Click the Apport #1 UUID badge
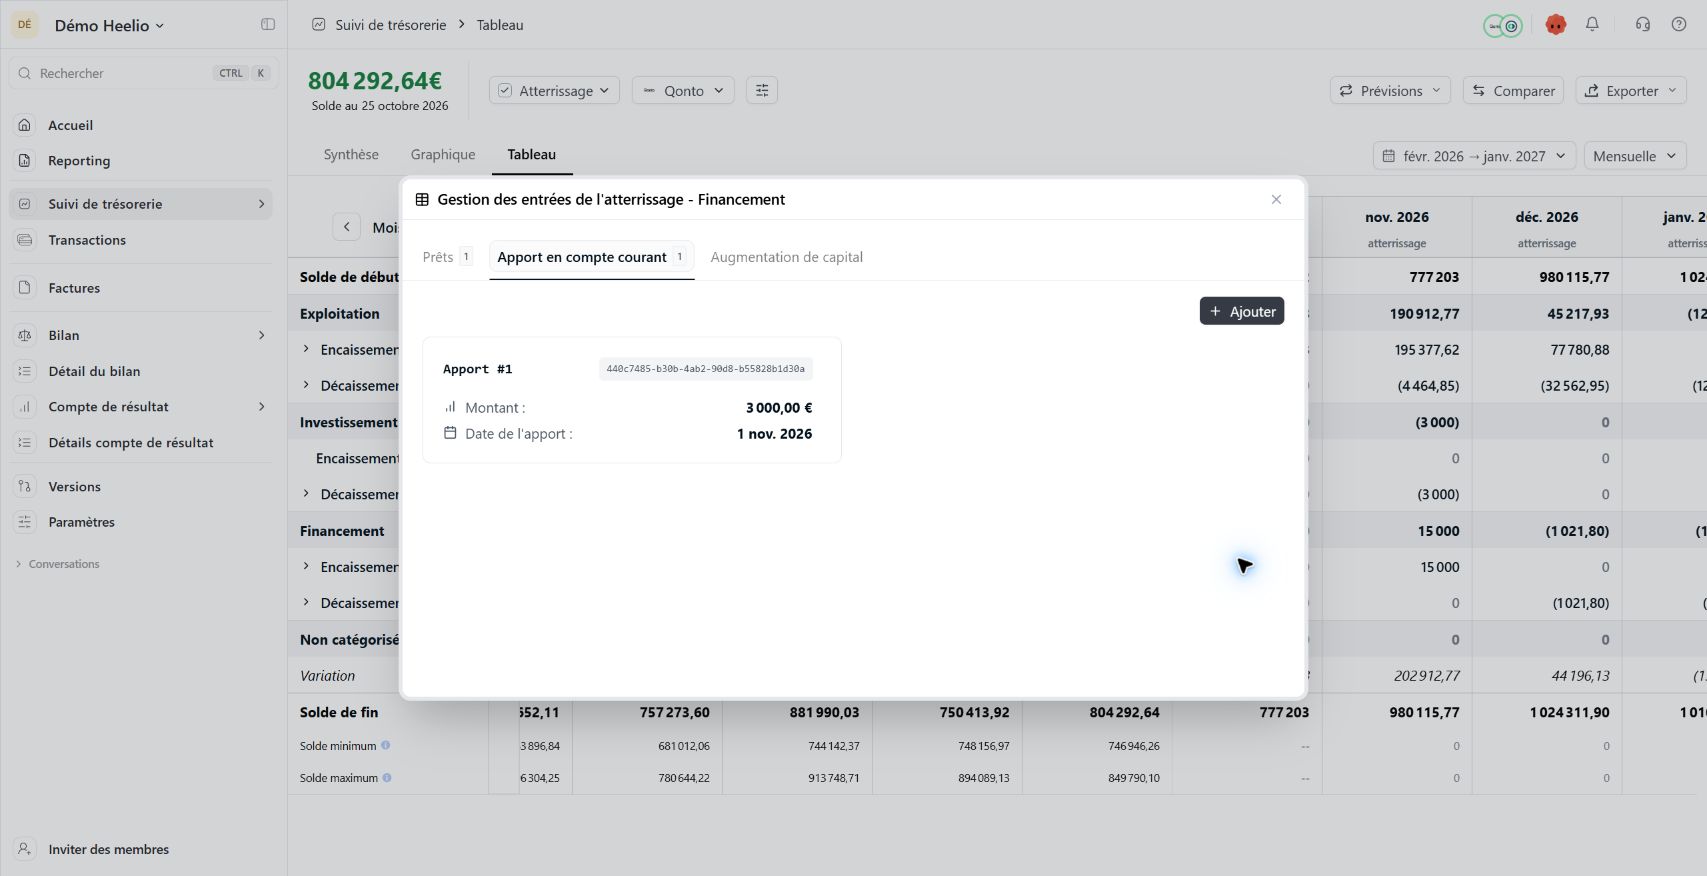This screenshot has height=876, width=1707. click(705, 369)
